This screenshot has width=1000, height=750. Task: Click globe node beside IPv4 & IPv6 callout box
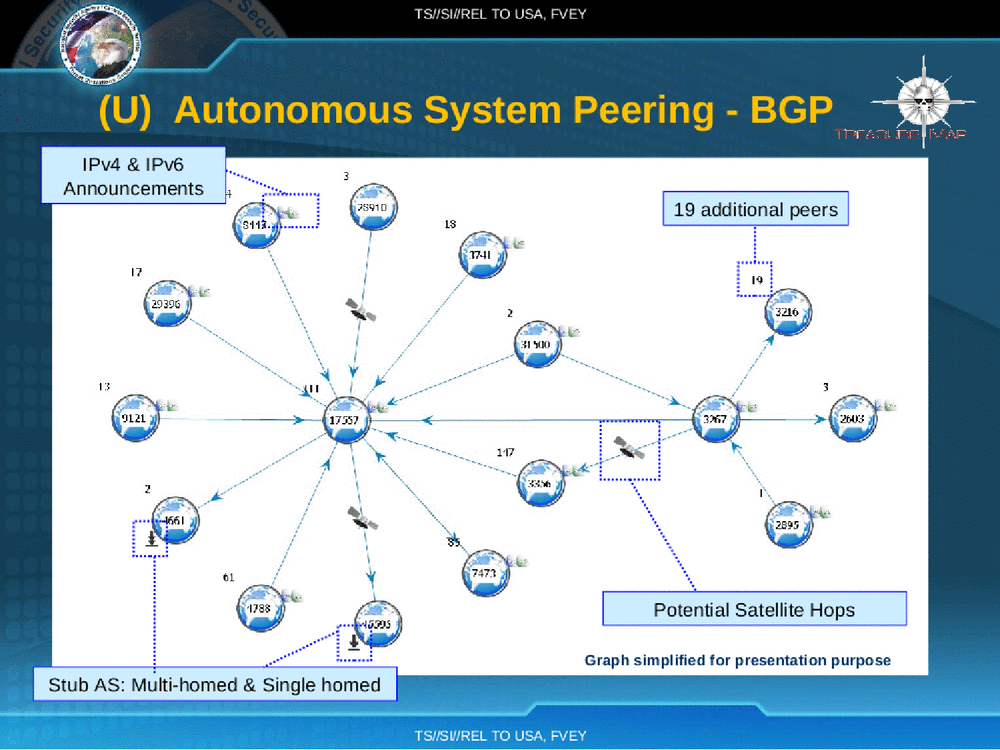tap(256, 225)
